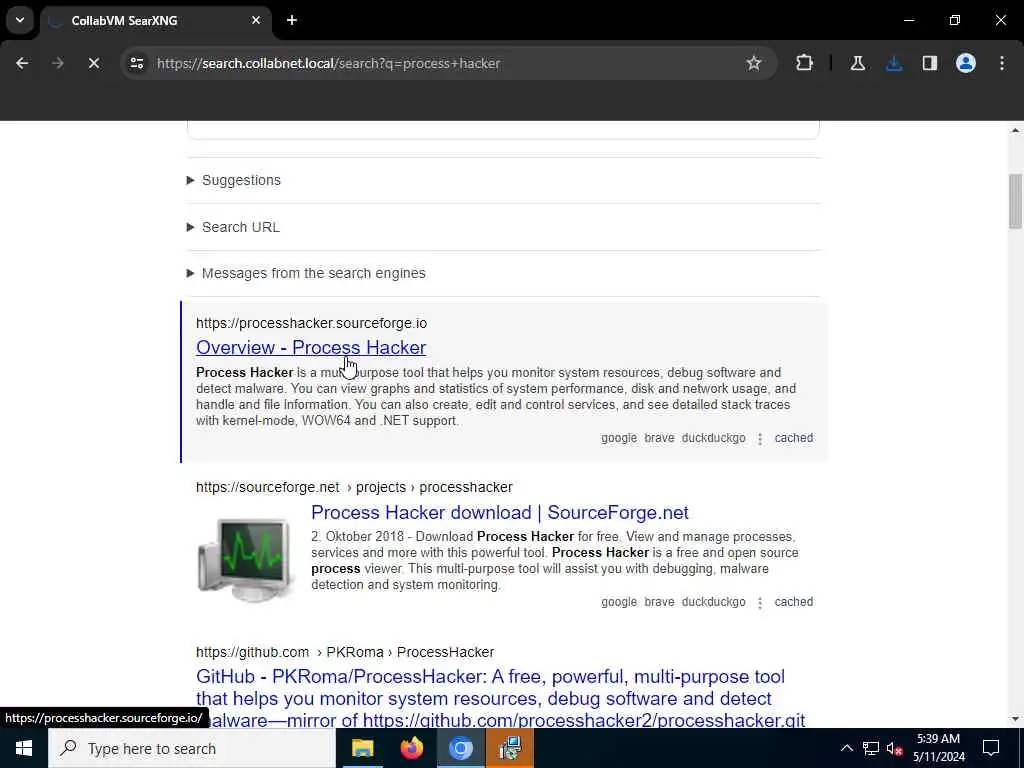This screenshot has width=1024, height=768.
Task: Close the CollabVM SearXNG tab
Action: (x=256, y=20)
